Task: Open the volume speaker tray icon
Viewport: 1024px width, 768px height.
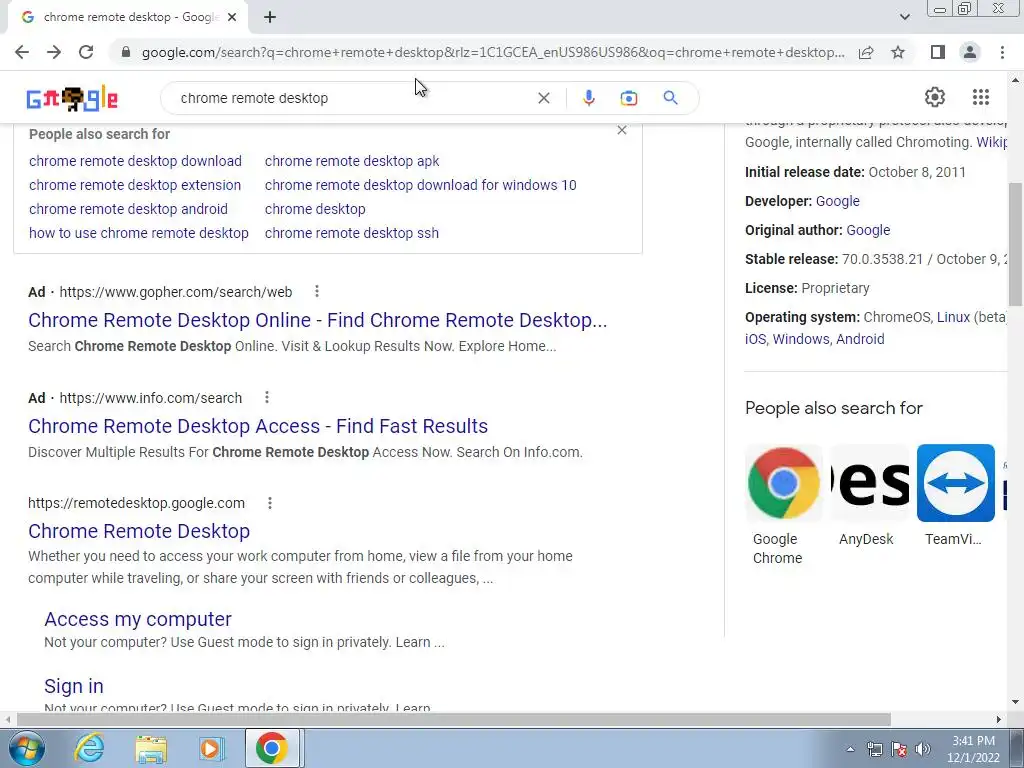Action: click(923, 749)
